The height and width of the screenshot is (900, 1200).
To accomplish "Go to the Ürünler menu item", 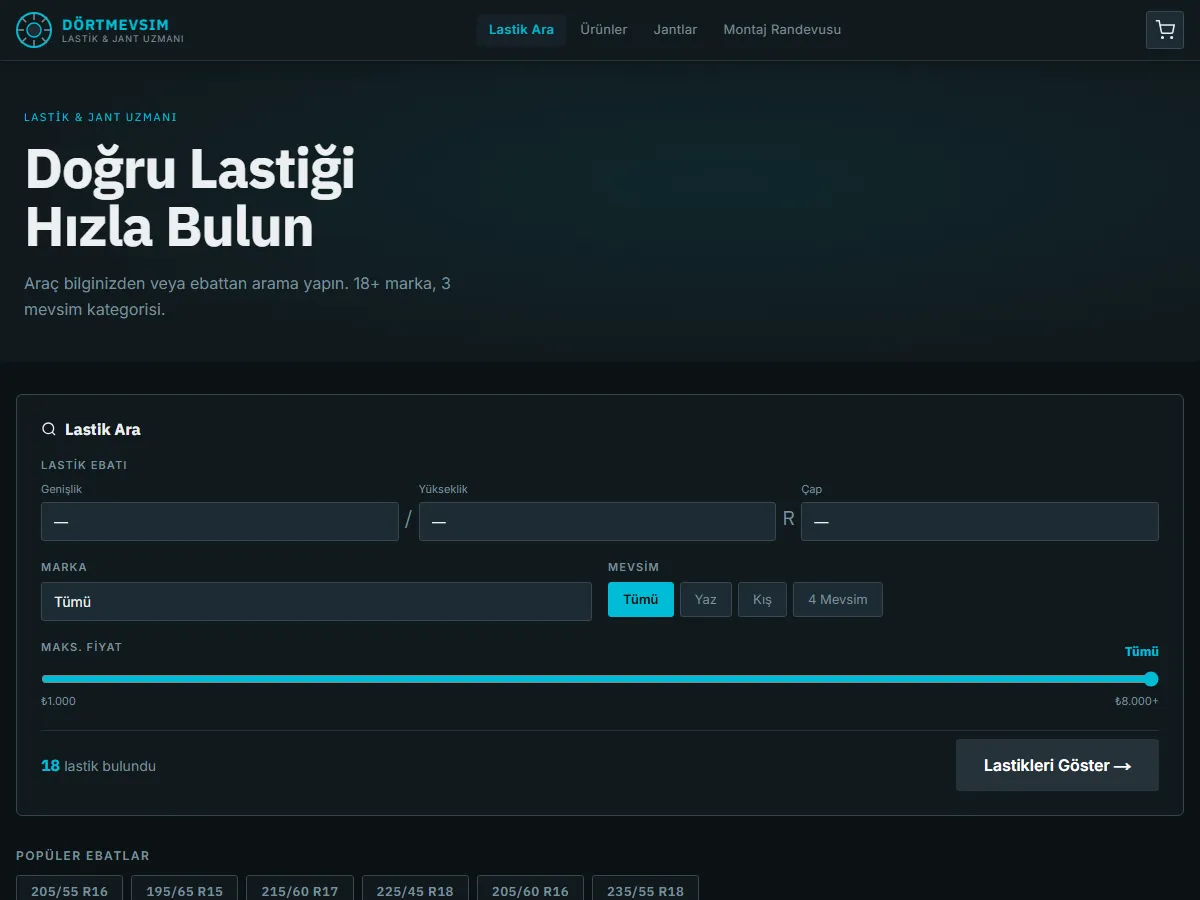I will 604,30.
